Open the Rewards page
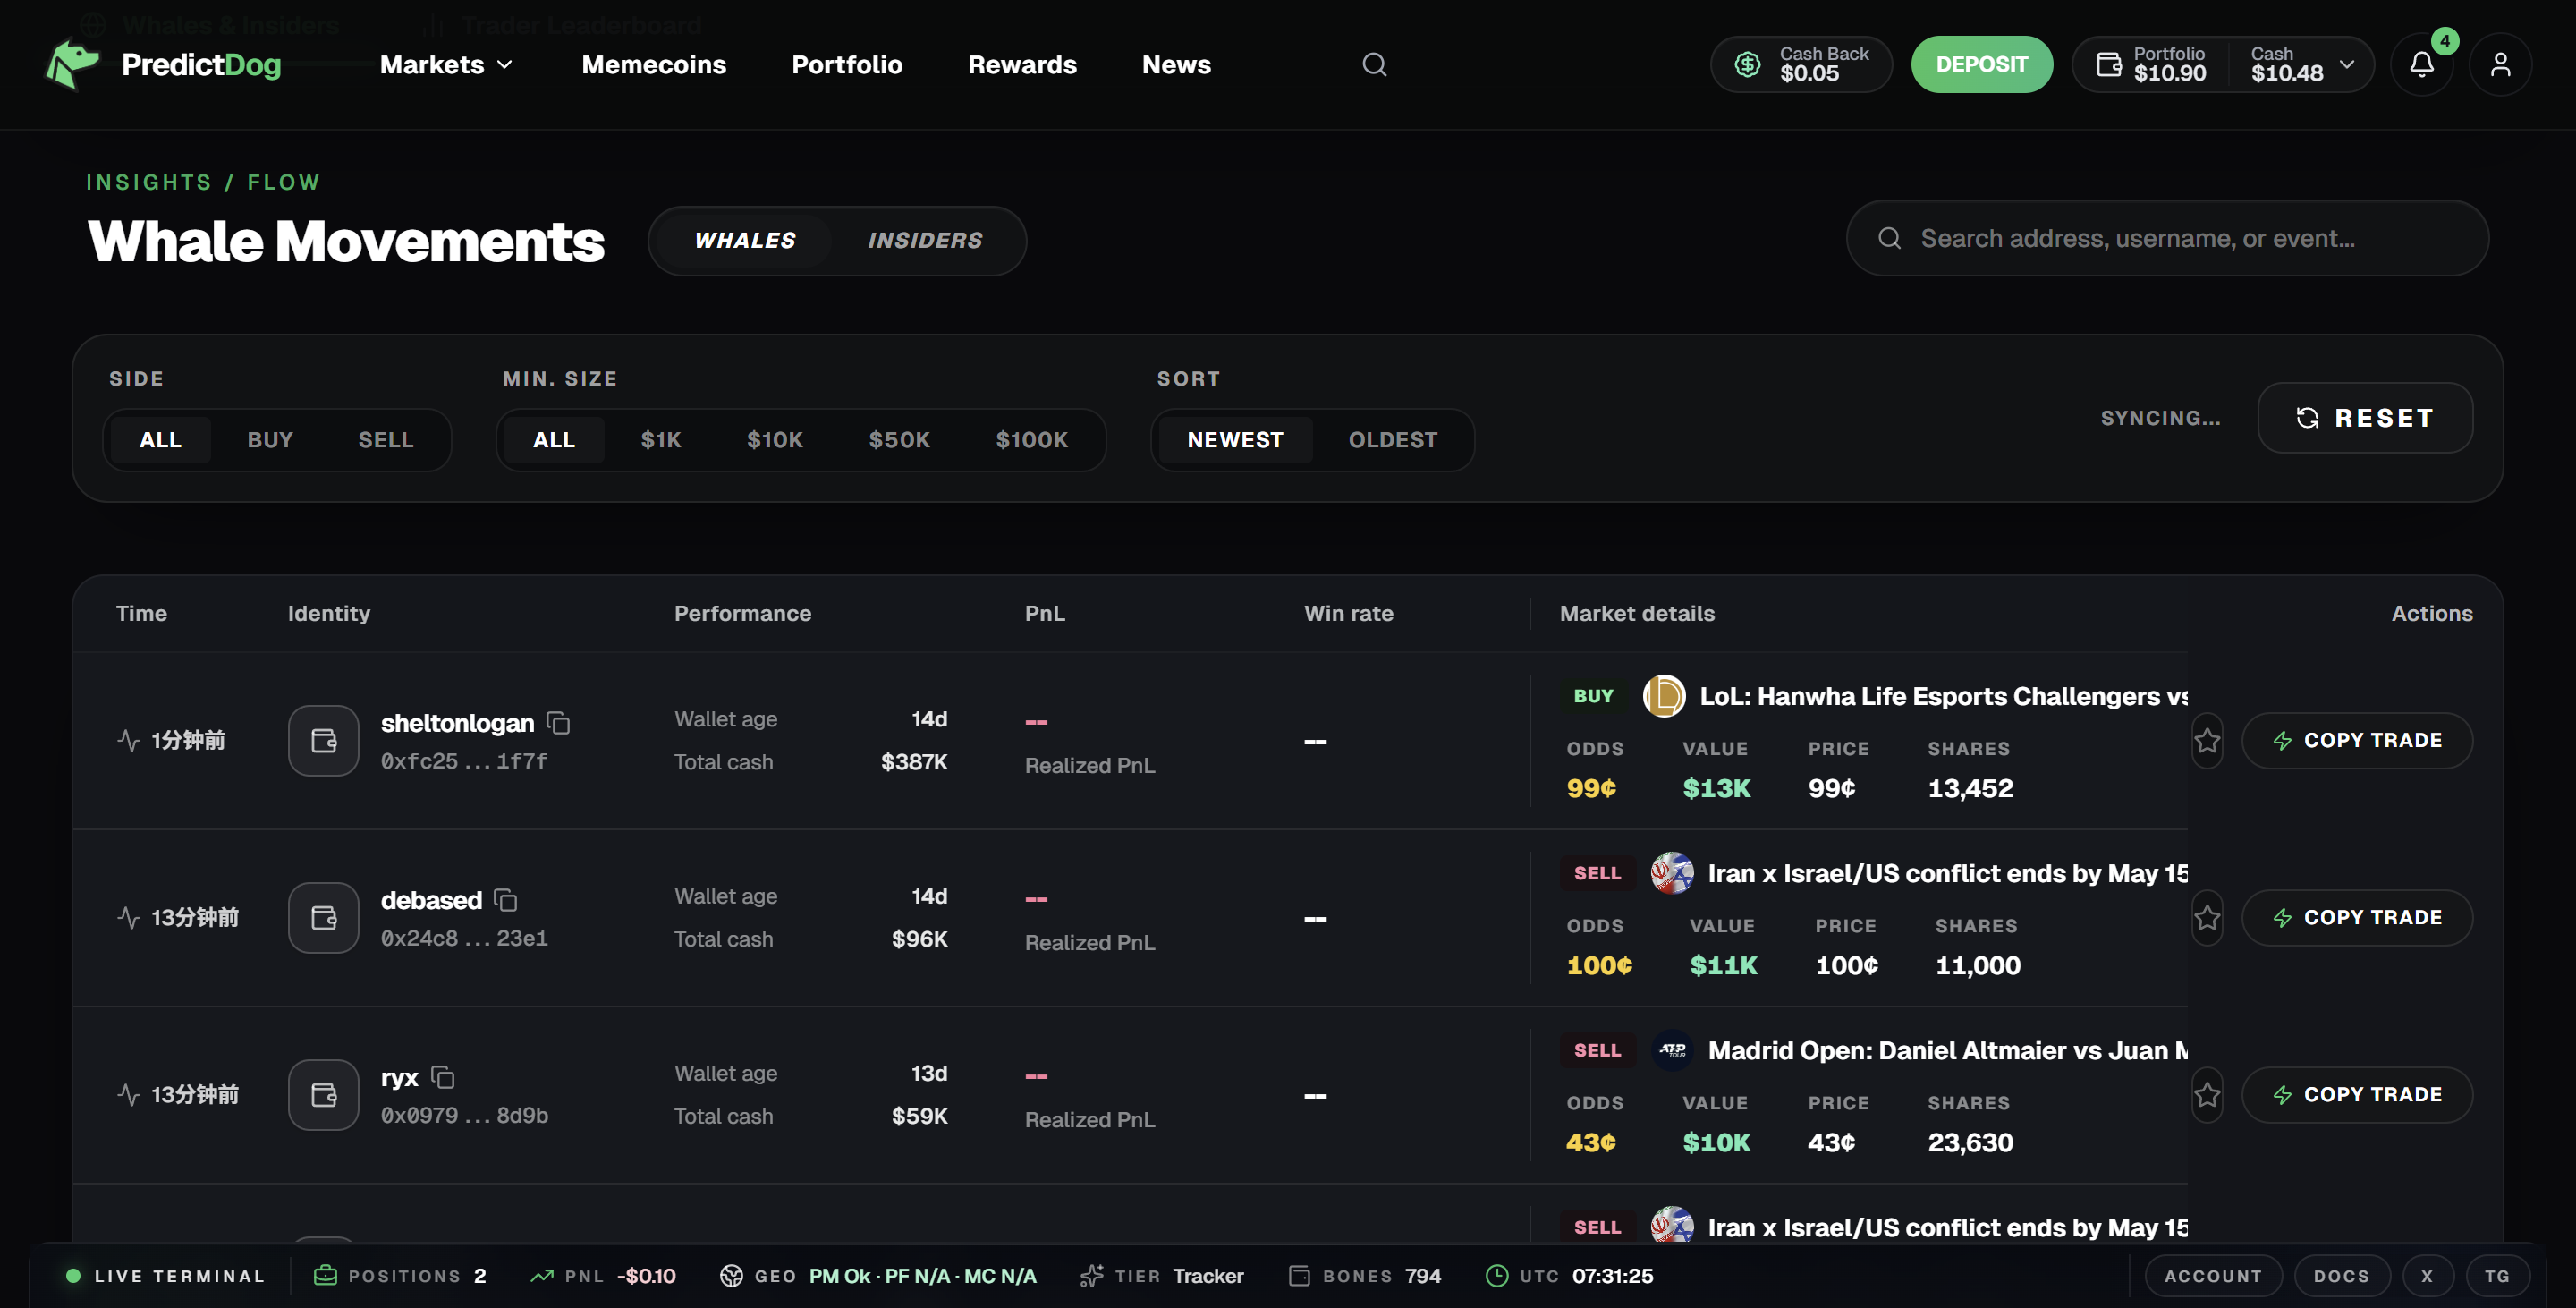 click(1022, 65)
